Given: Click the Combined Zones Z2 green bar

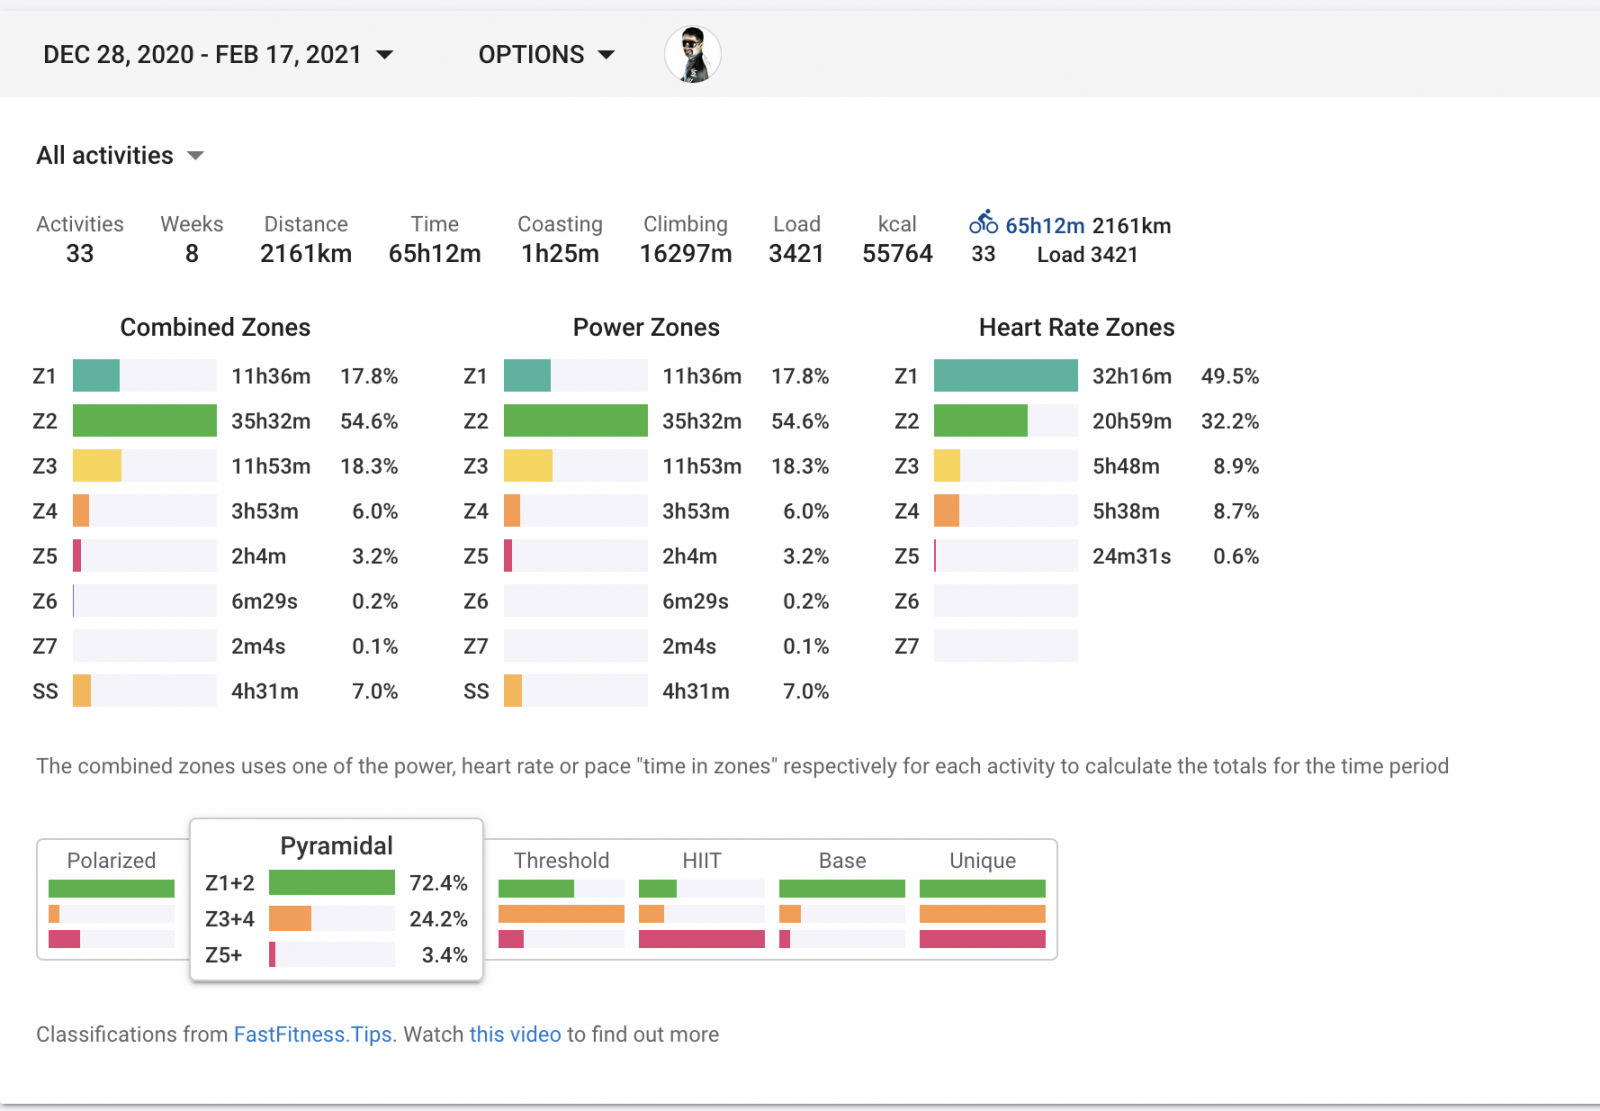Looking at the screenshot, I should pyautogui.click(x=145, y=421).
